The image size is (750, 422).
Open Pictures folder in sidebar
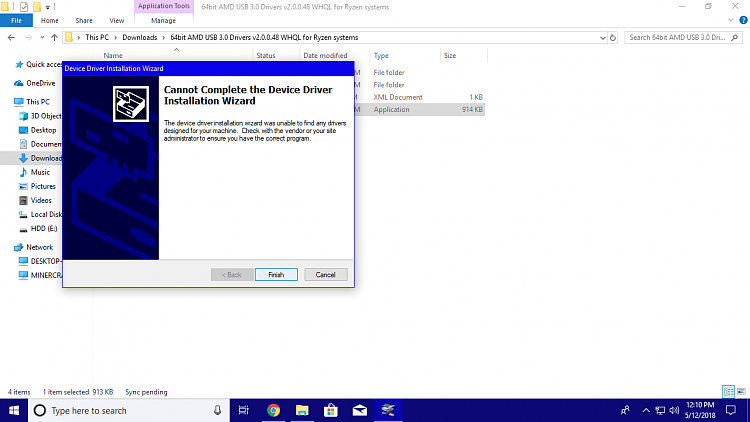click(37, 186)
